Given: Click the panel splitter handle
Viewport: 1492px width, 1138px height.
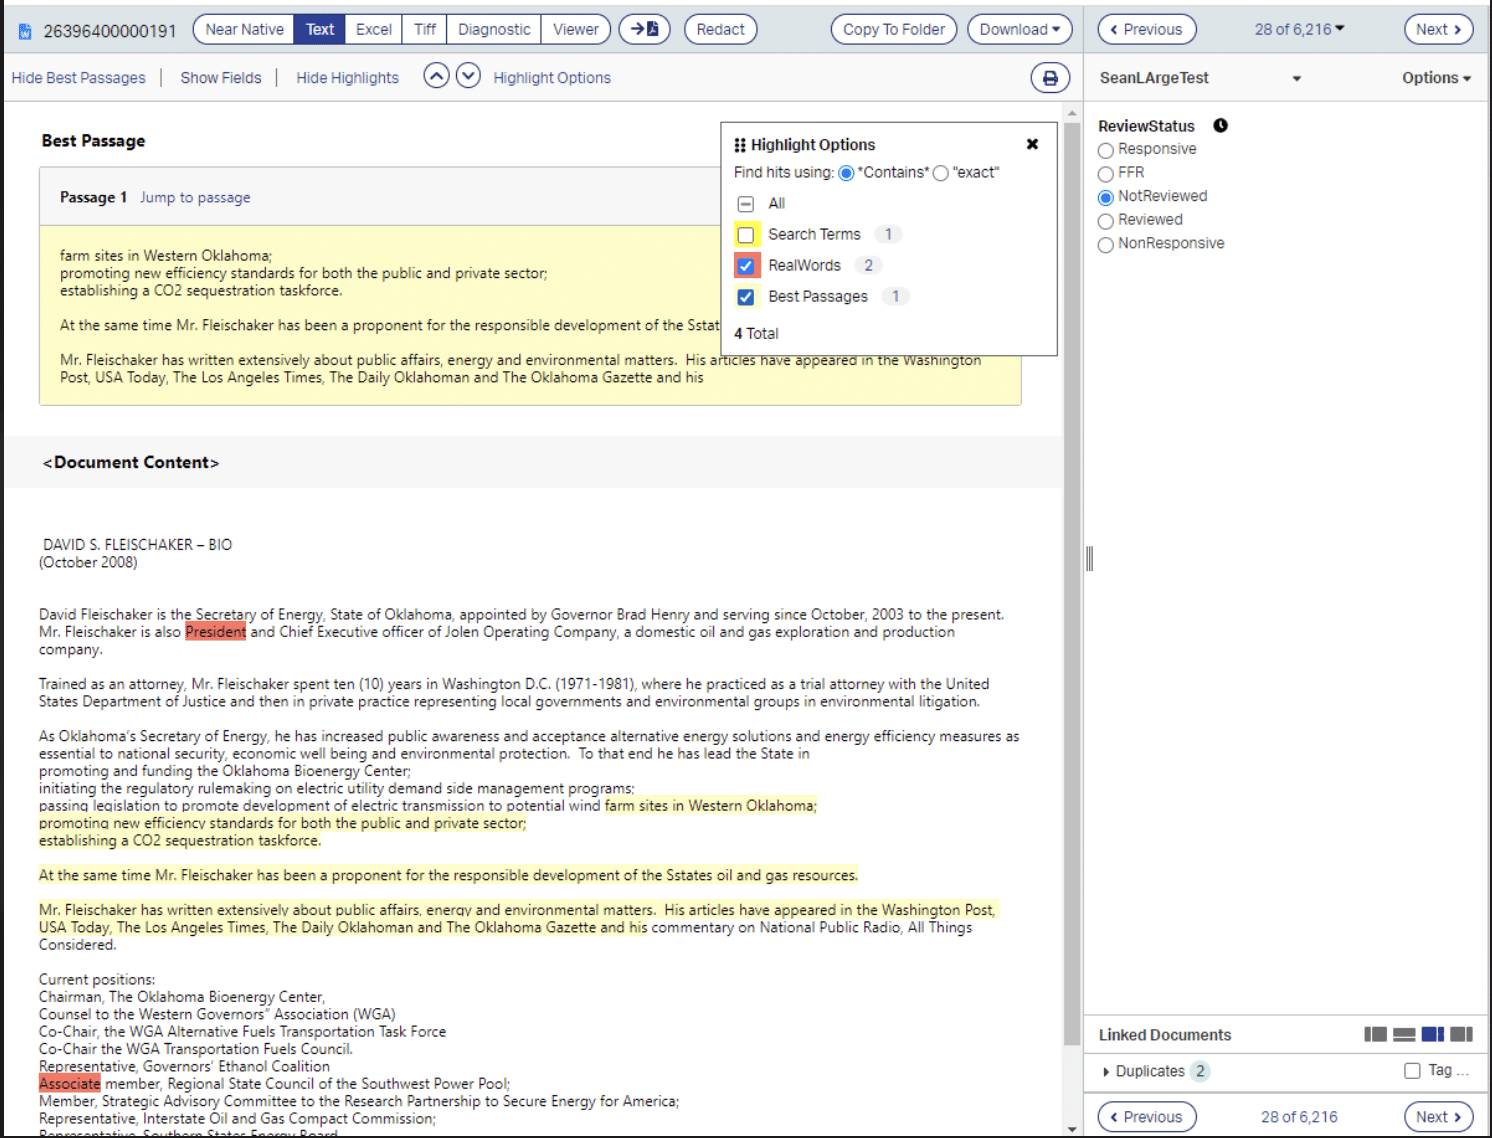Looking at the screenshot, I should pos(1089,558).
